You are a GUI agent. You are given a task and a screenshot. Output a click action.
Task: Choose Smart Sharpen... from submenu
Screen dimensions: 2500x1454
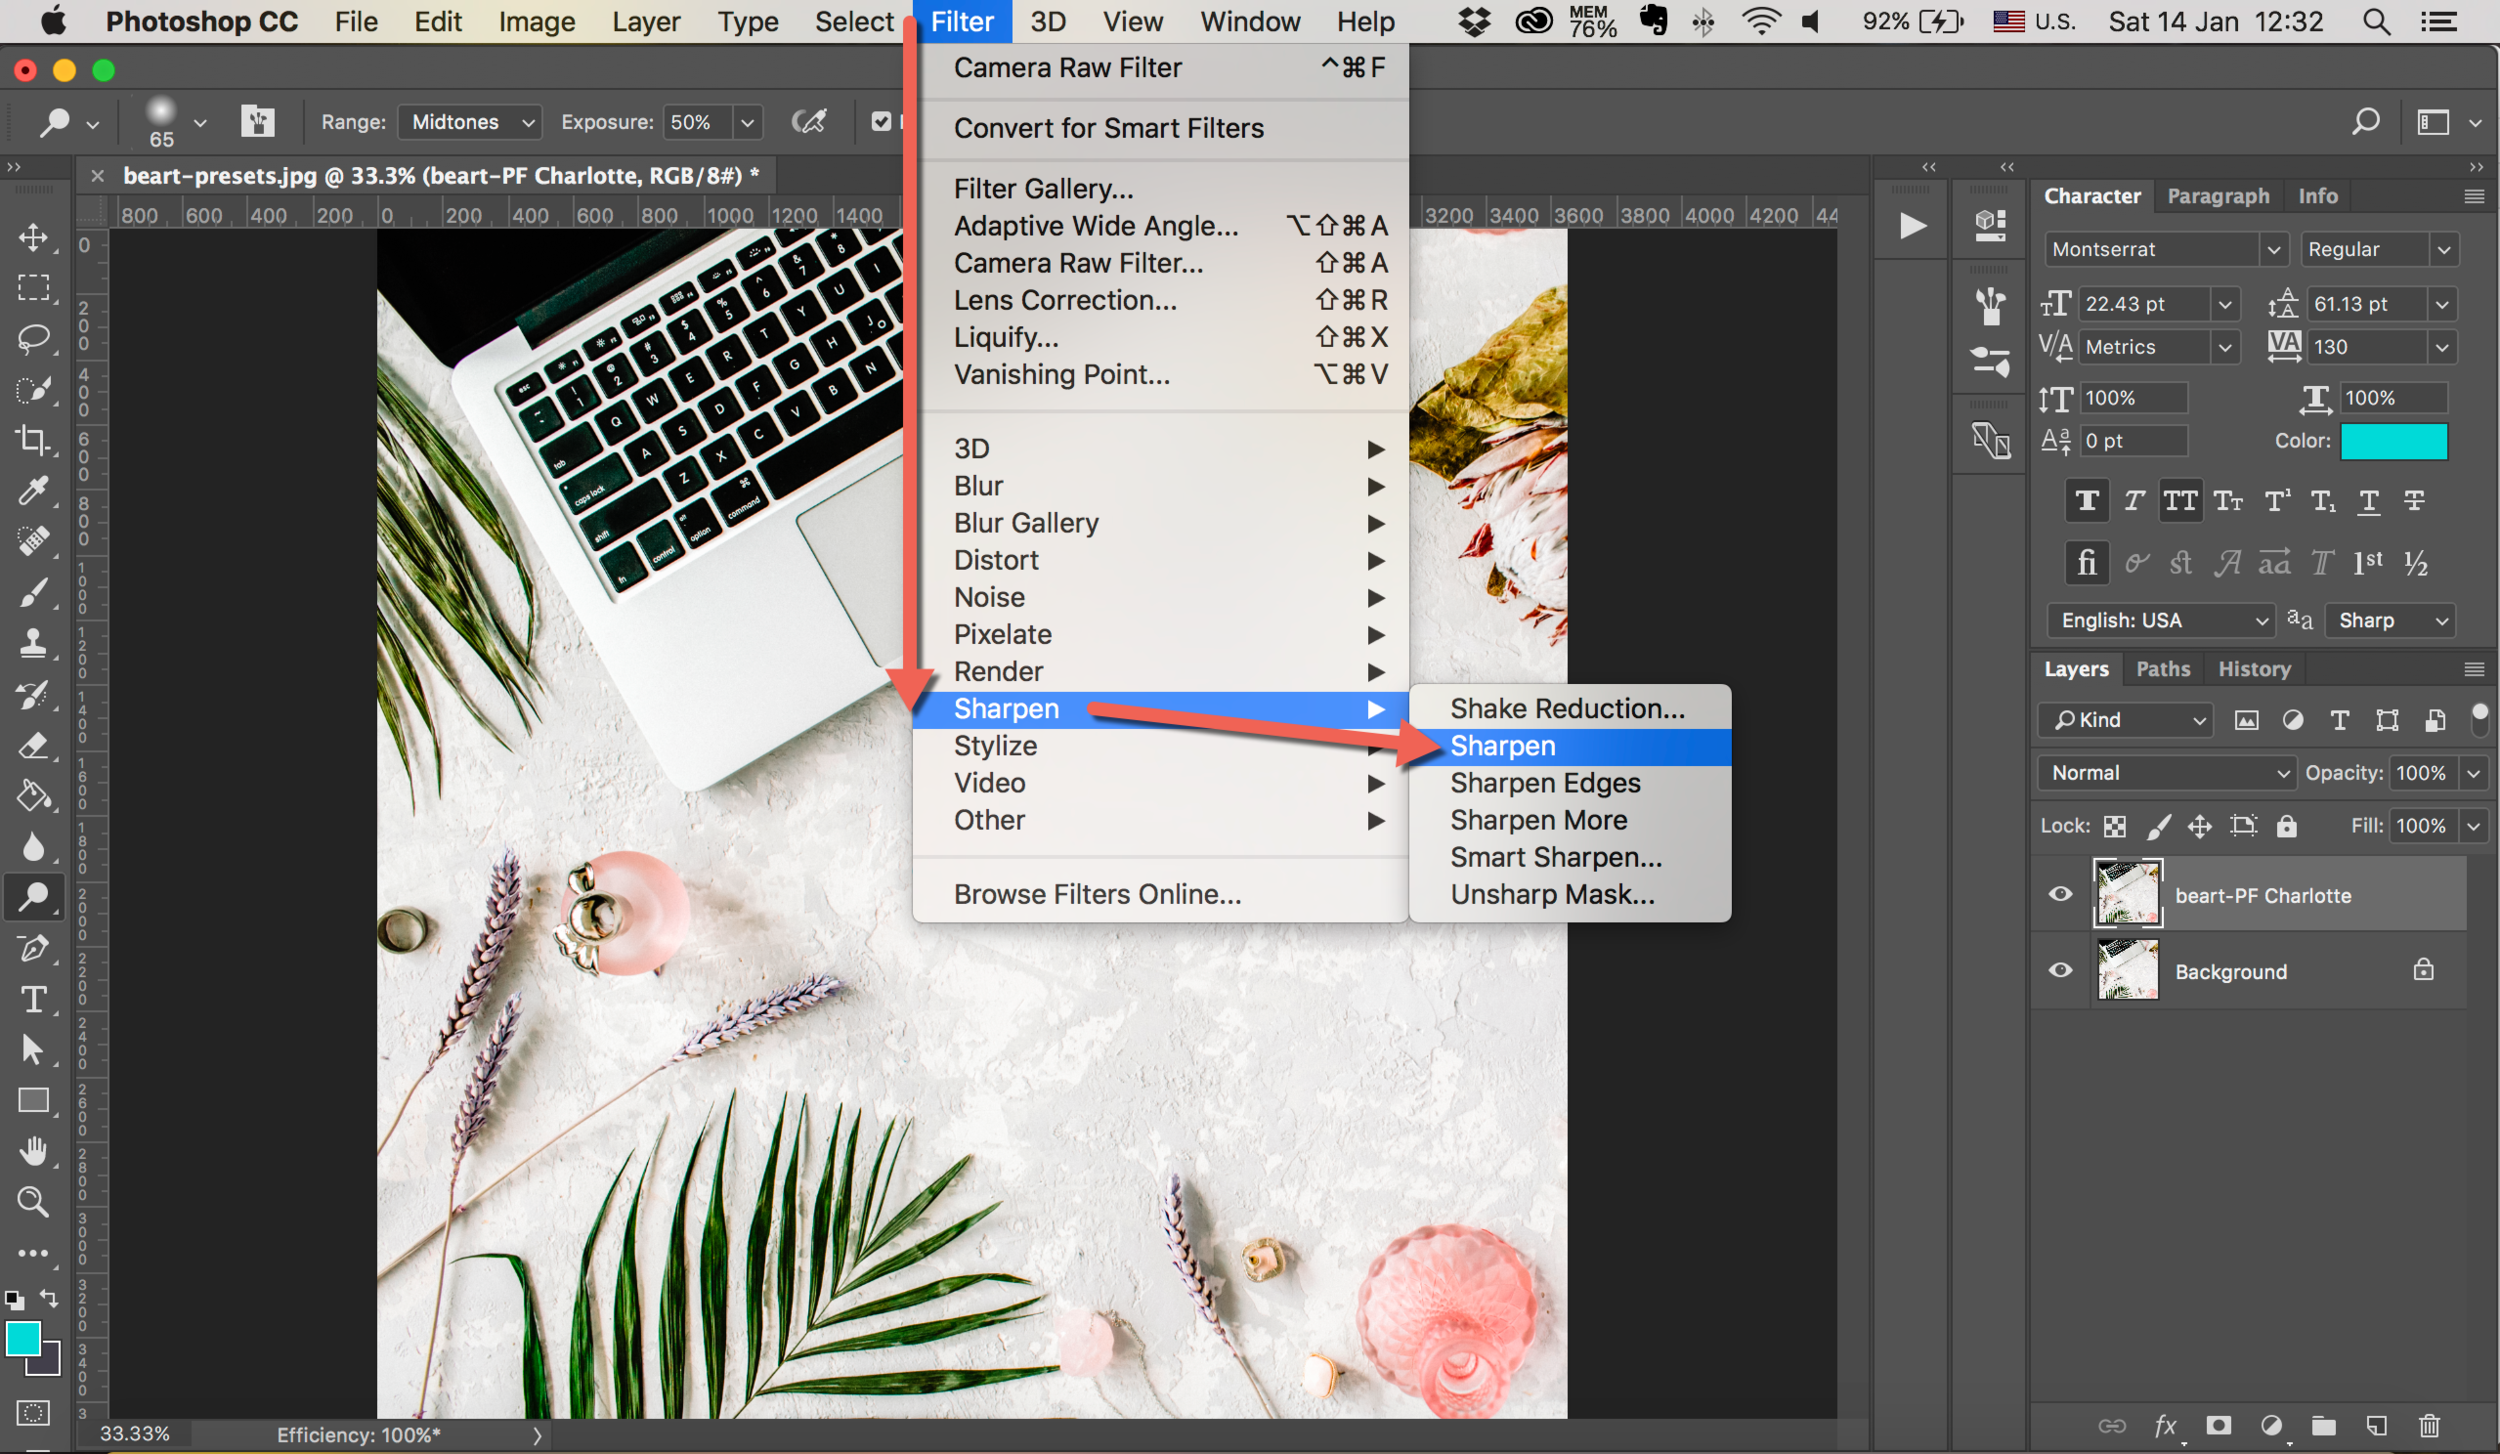pyautogui.click(x=1570, y=857)
